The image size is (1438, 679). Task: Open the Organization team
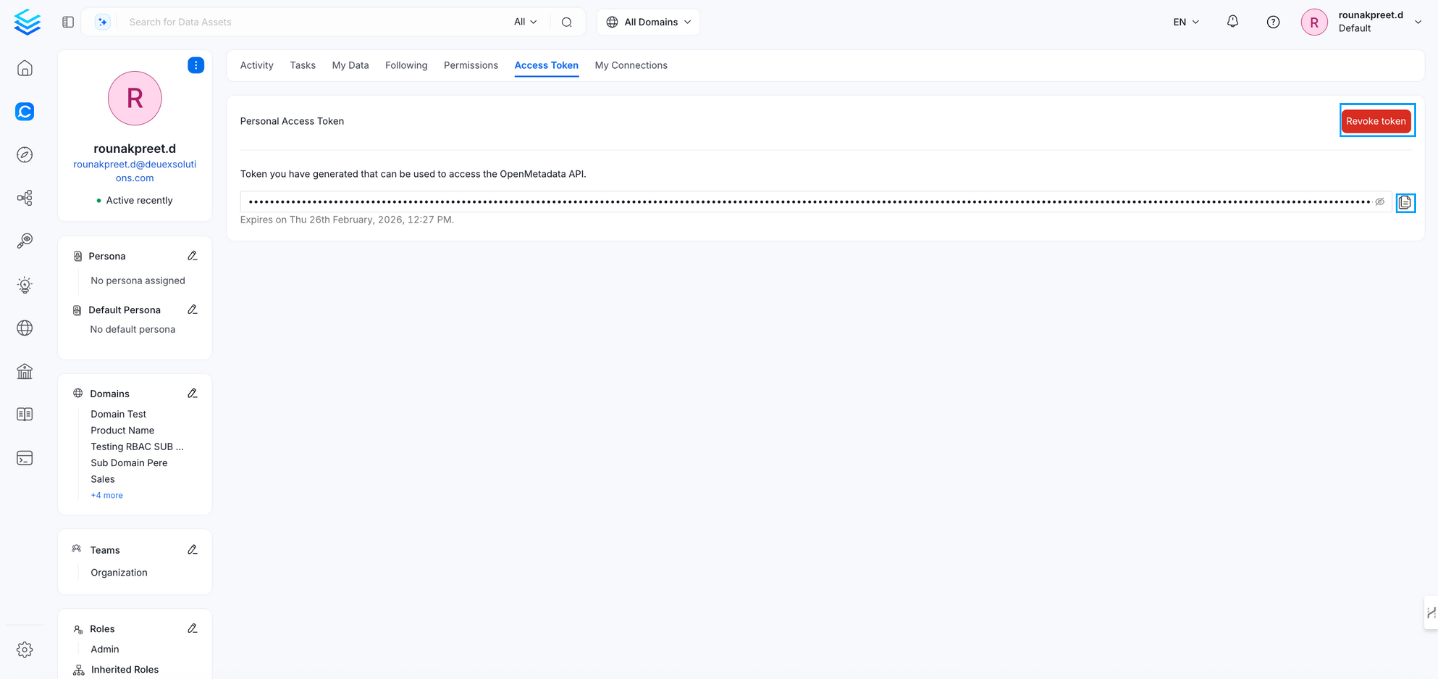point(119,573)
